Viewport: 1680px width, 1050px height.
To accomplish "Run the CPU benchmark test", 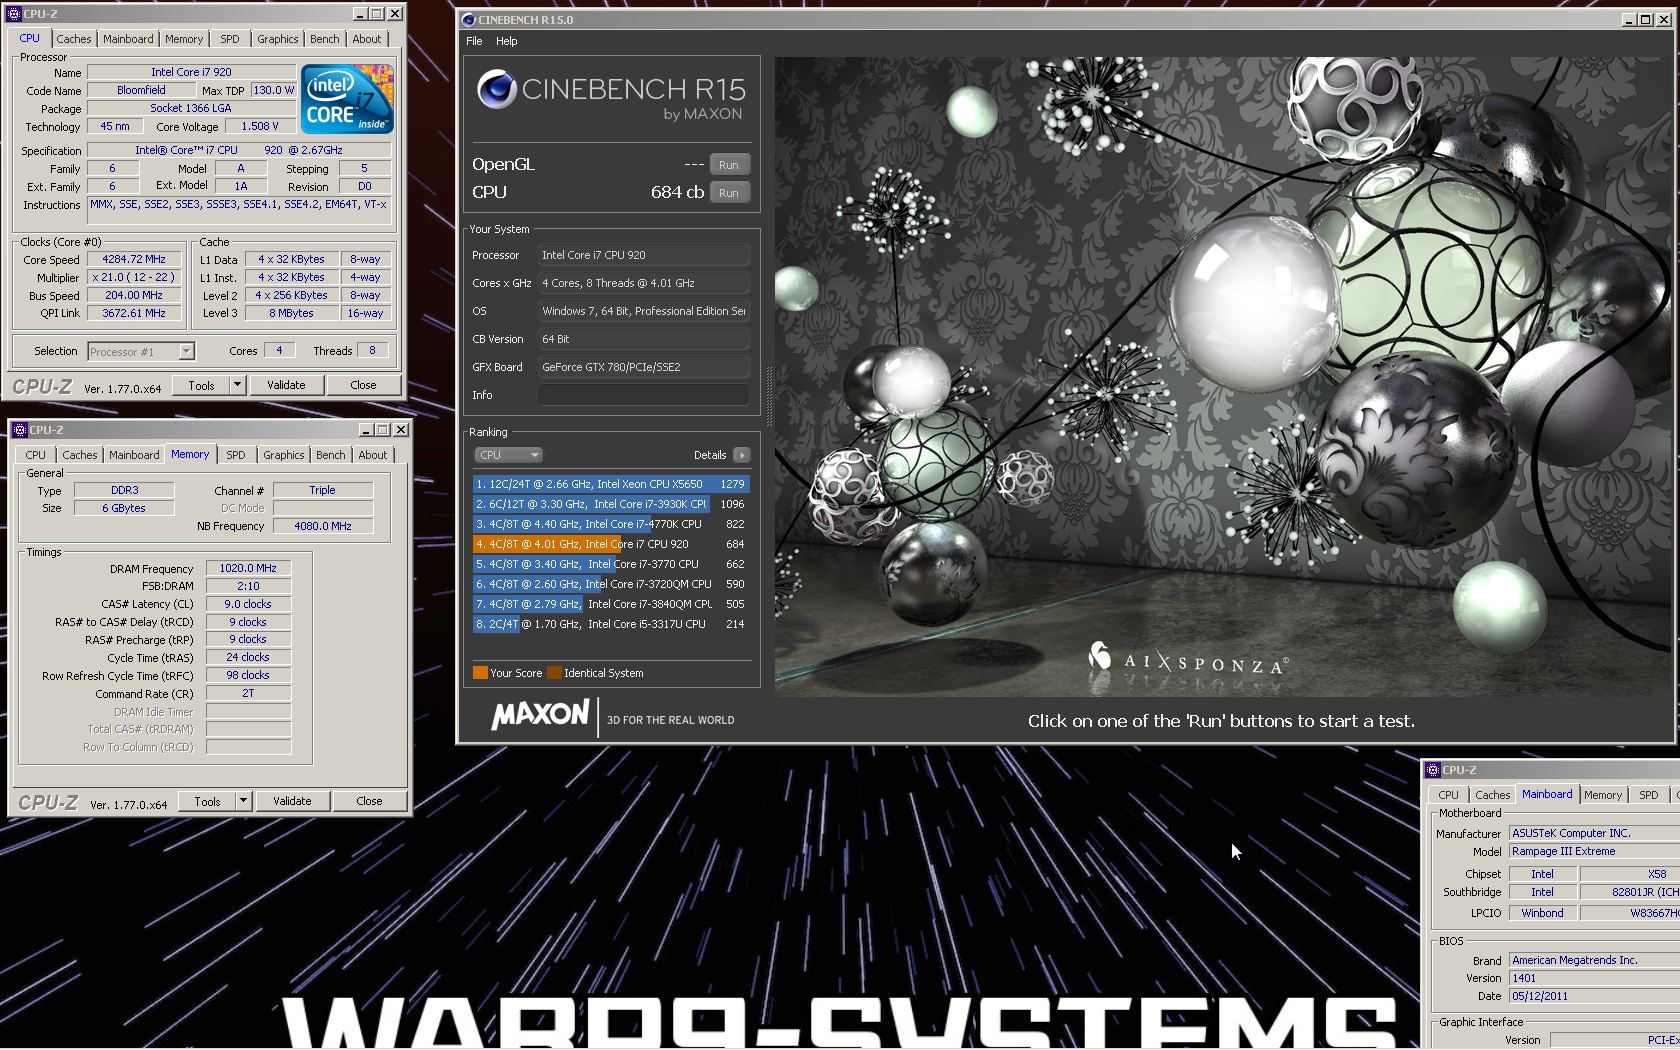I will pos(729,193).
